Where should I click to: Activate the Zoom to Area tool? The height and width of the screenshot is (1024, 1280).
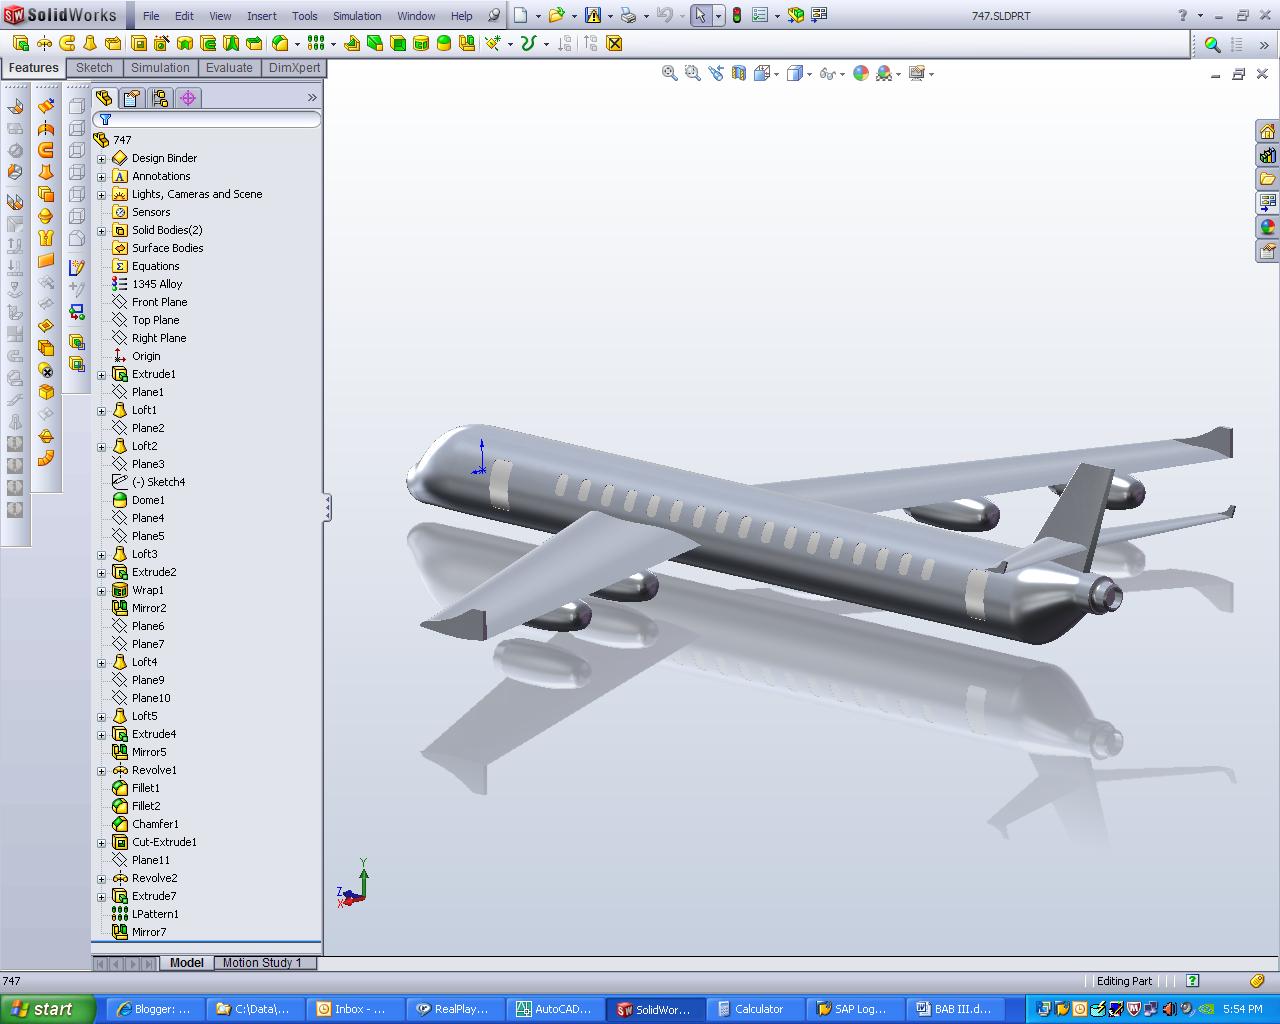pyautogui.click(x=692, y=73)
